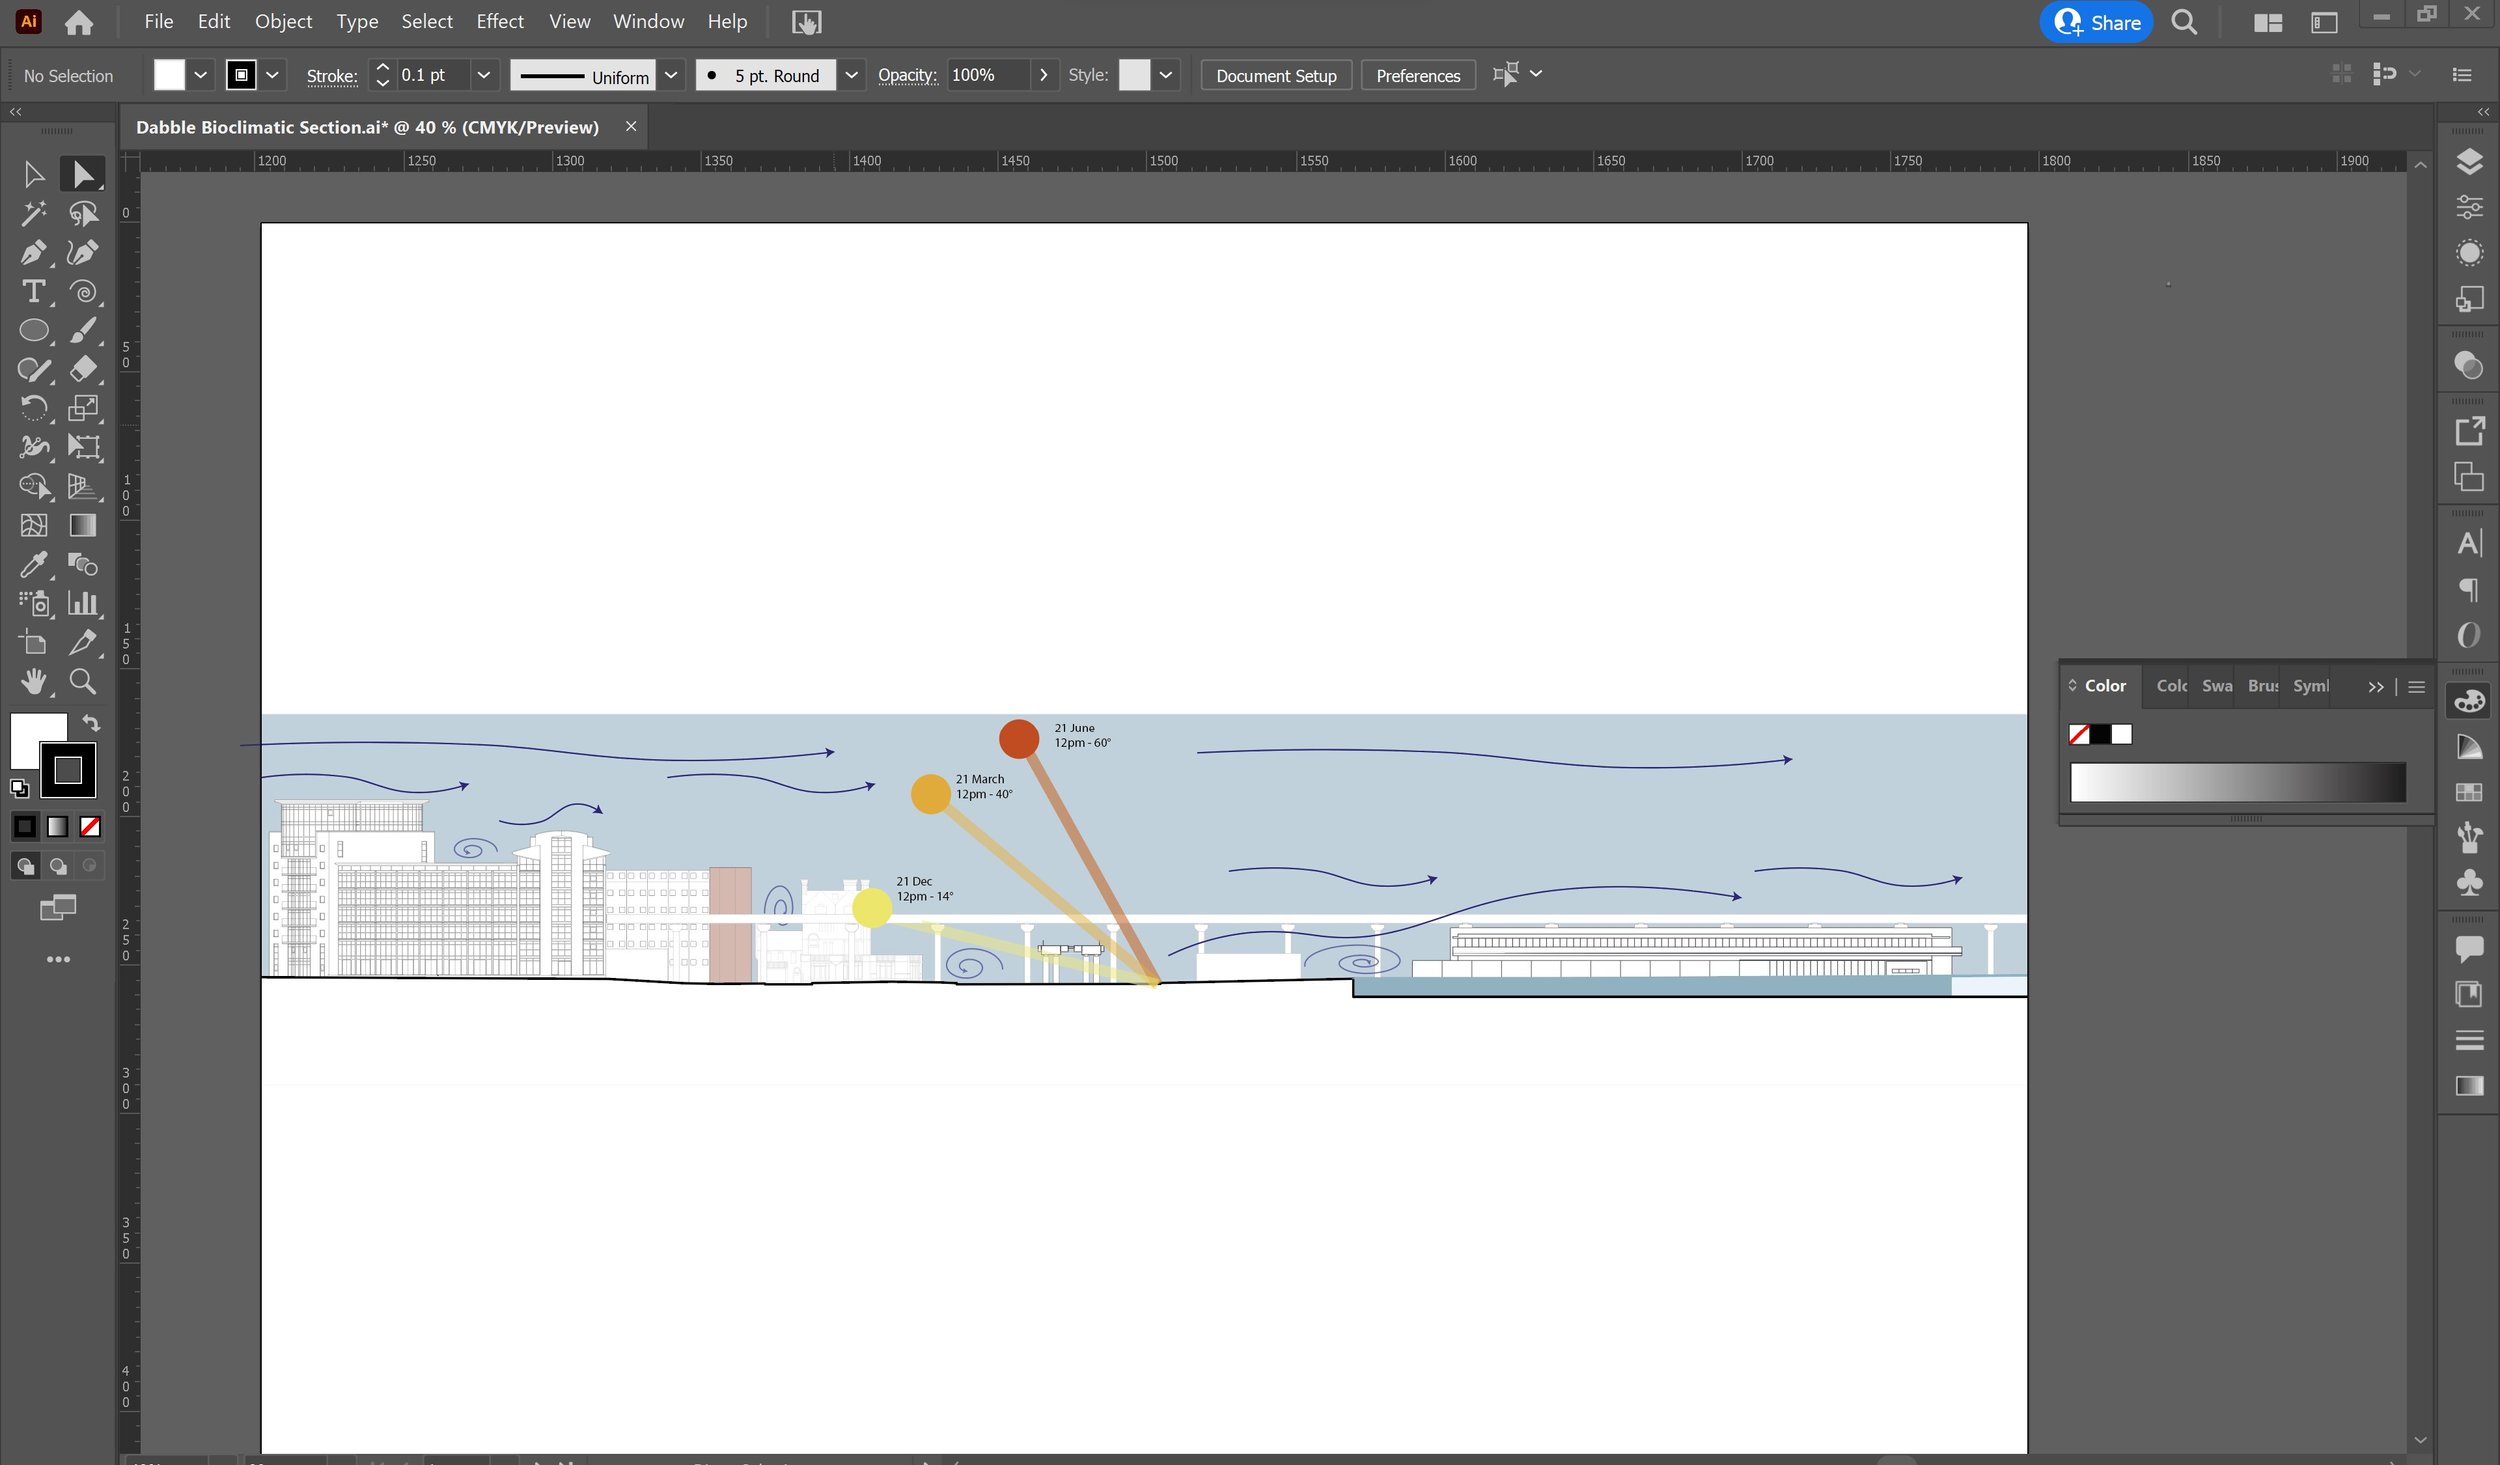Select the Zoom tool
Viewport: 2500px width, 1465px height.
[x=83, y=682]
